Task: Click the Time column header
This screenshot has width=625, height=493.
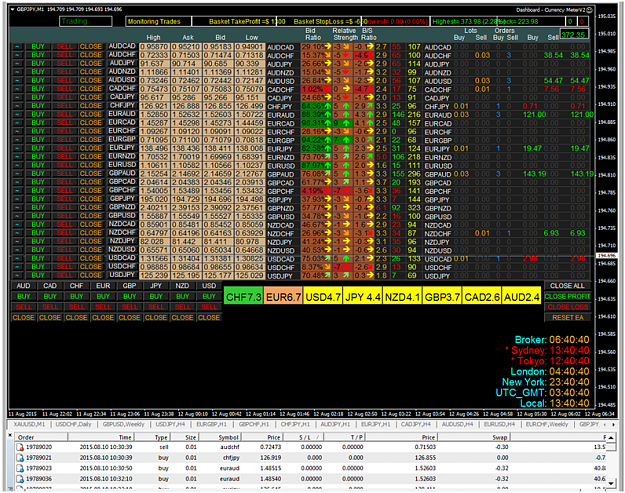Action: point(100,437)
